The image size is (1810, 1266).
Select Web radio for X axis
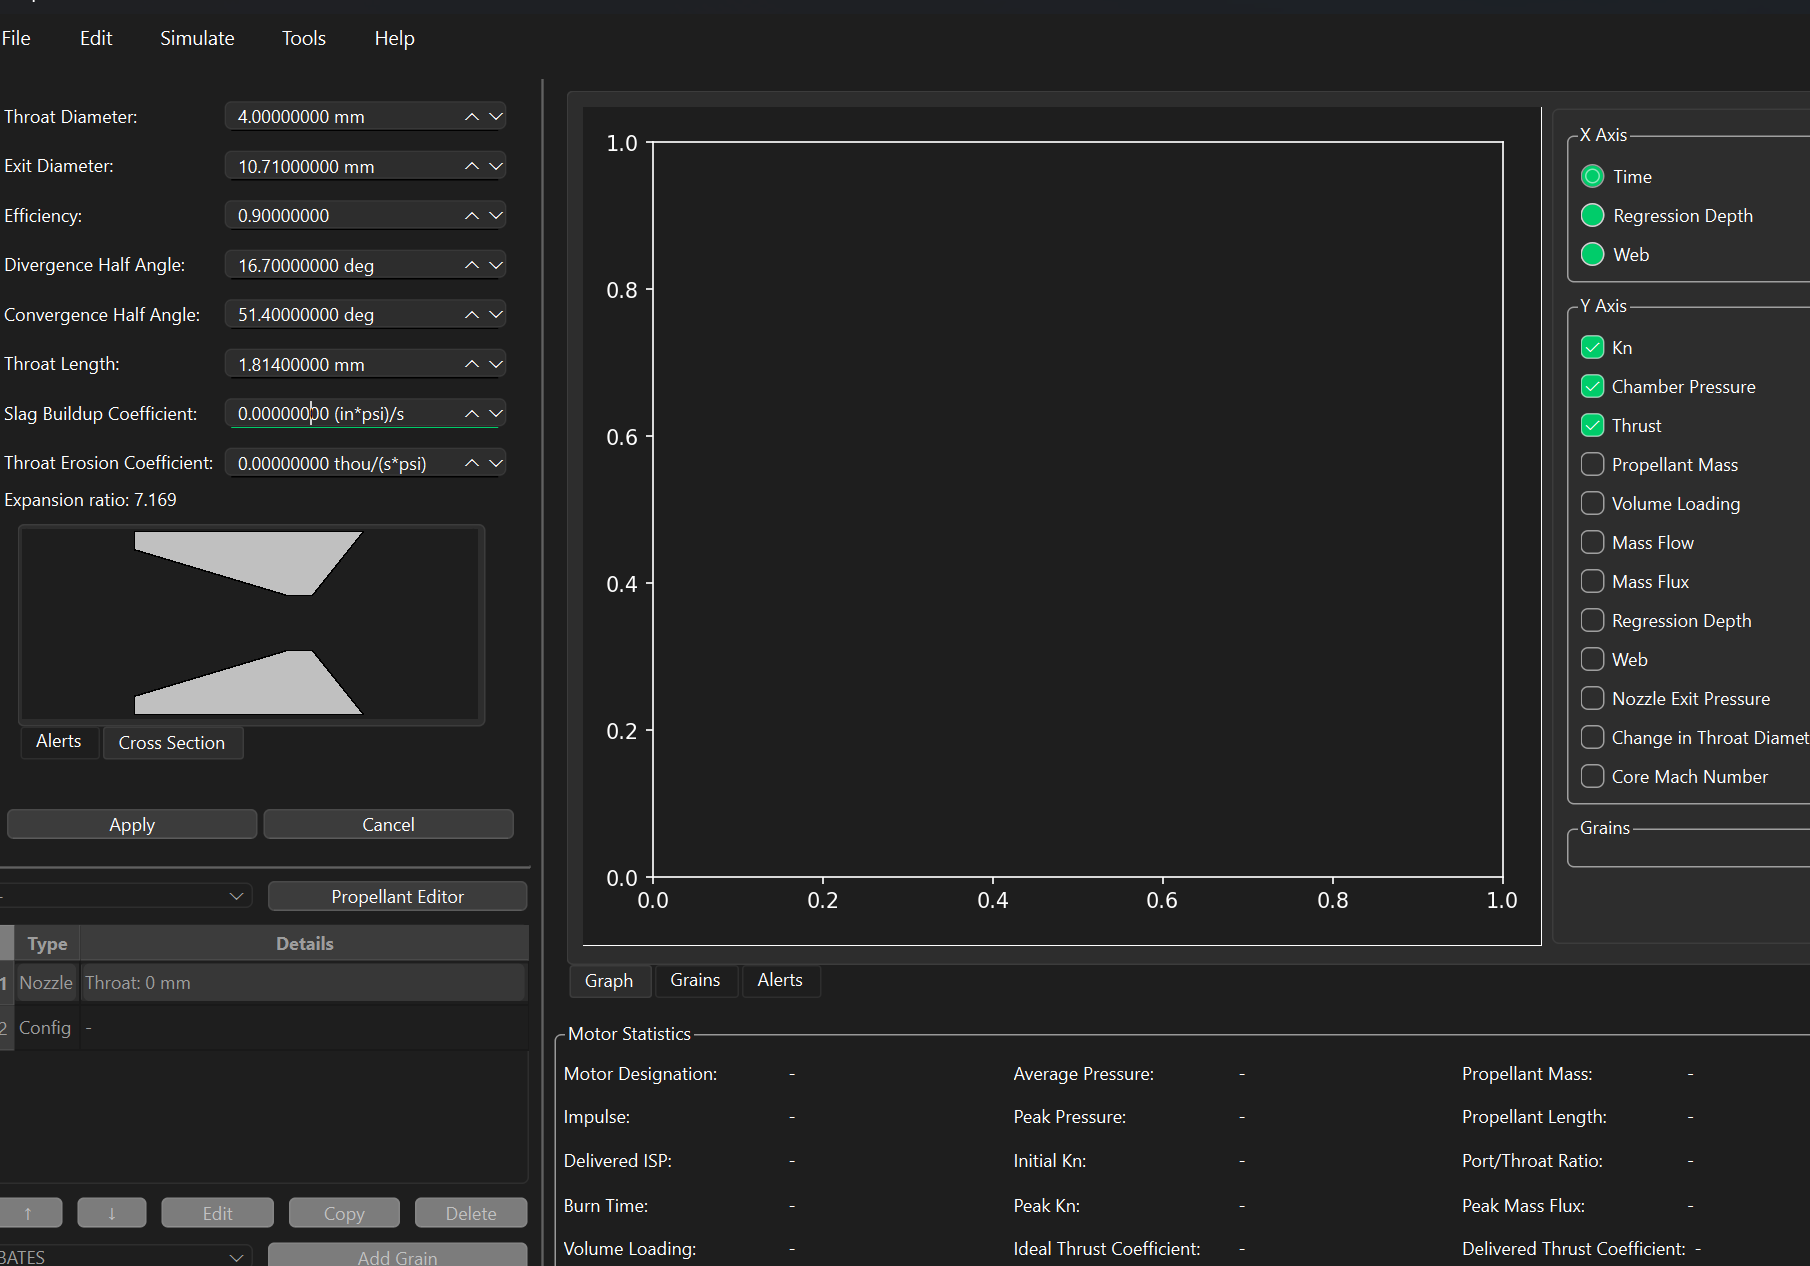pyautogui.click(x=1592, y=255)
